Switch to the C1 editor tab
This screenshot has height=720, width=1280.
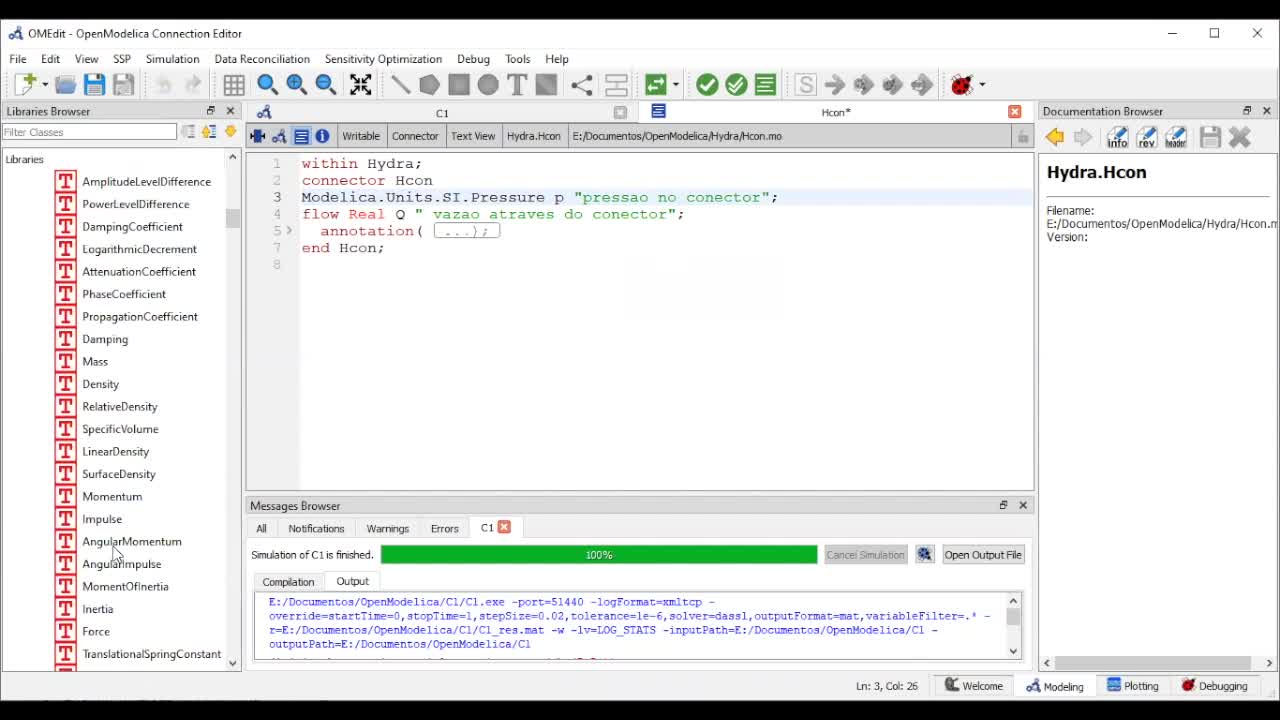[x=442, y=113]
